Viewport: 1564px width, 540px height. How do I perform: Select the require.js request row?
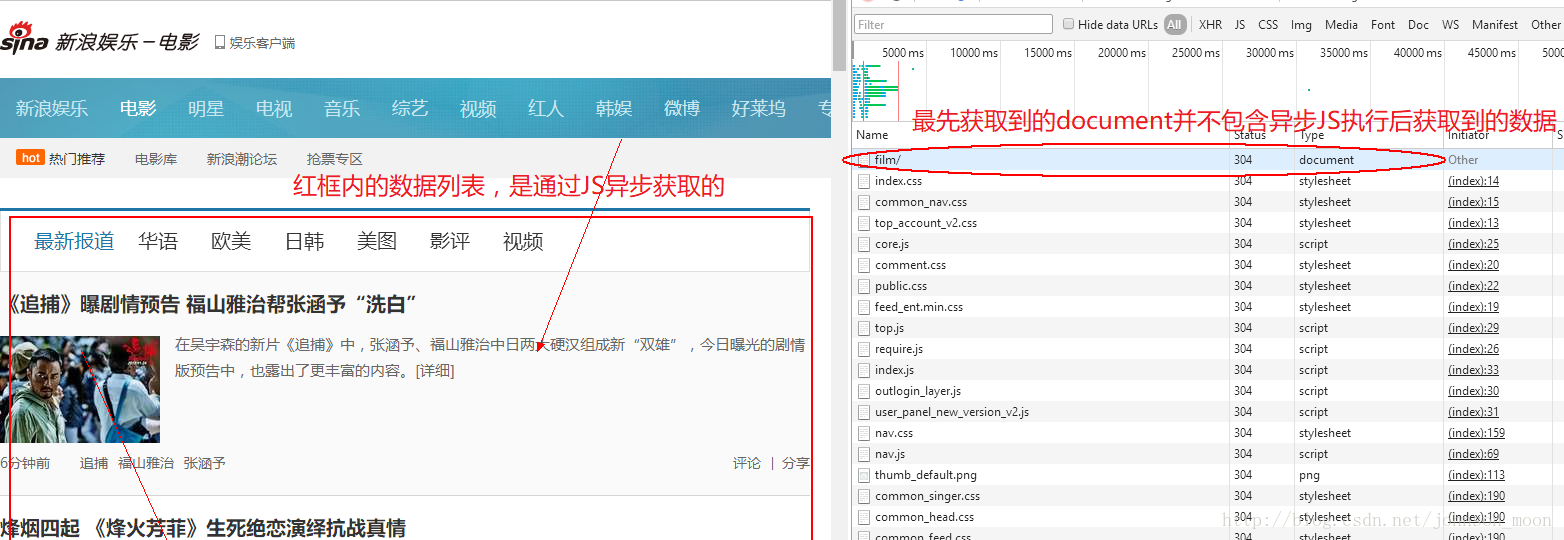(x=1207, y=349)
